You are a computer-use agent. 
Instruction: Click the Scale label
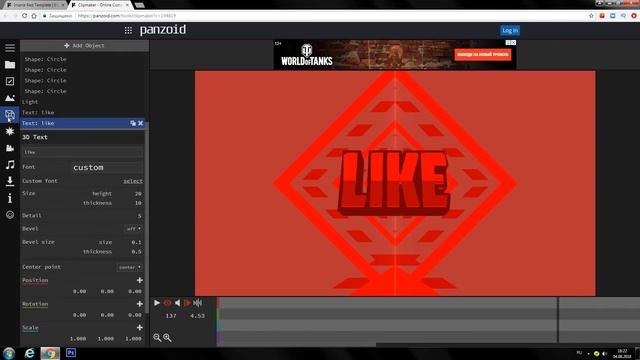(30, 328)
